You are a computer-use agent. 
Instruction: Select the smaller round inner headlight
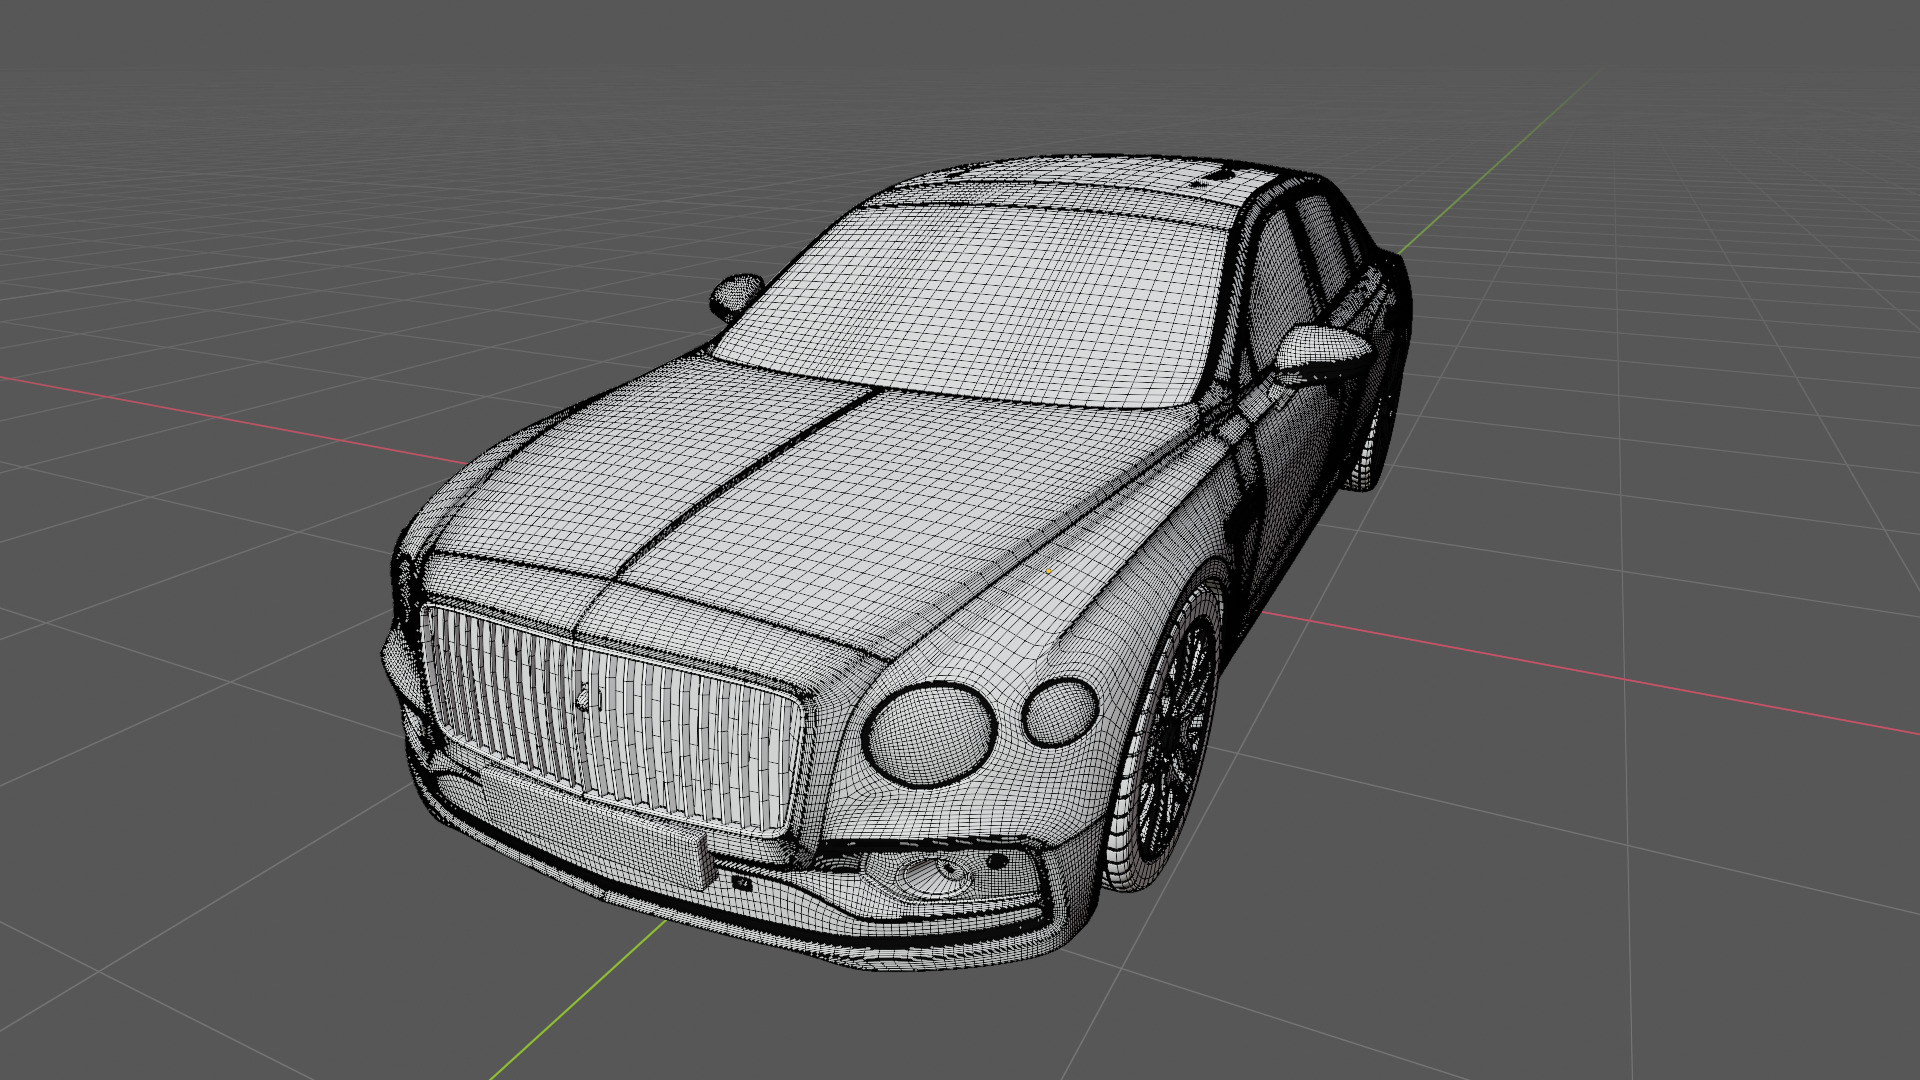click(1060, 712)
